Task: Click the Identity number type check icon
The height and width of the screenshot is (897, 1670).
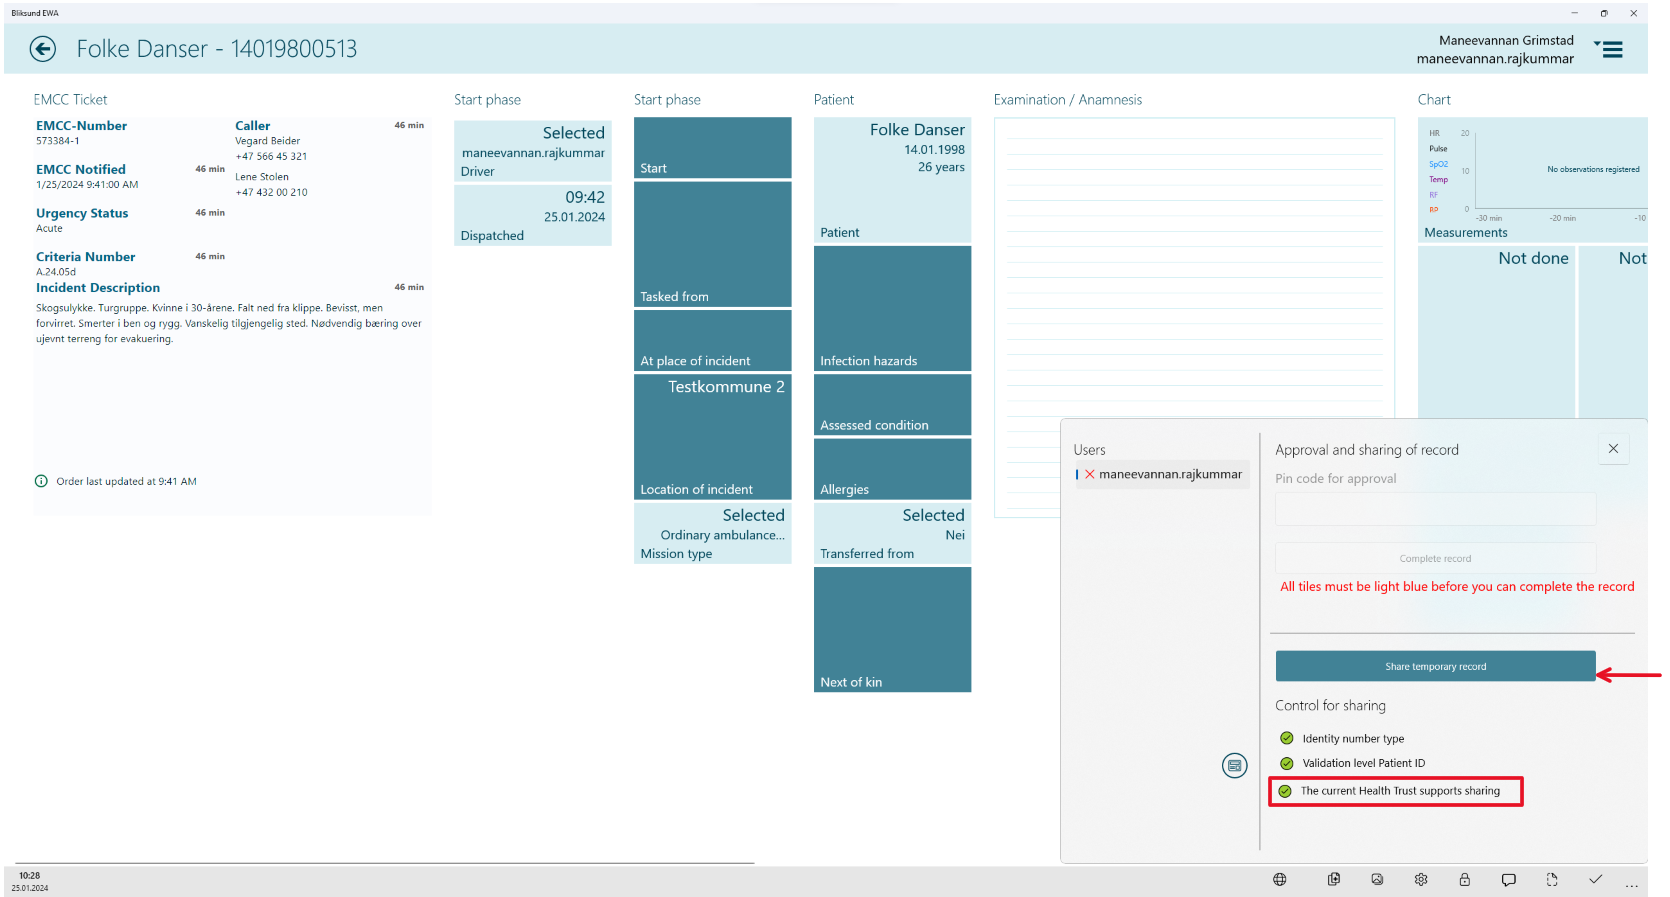Action: pyautogui.click(x=1287, y=738)
